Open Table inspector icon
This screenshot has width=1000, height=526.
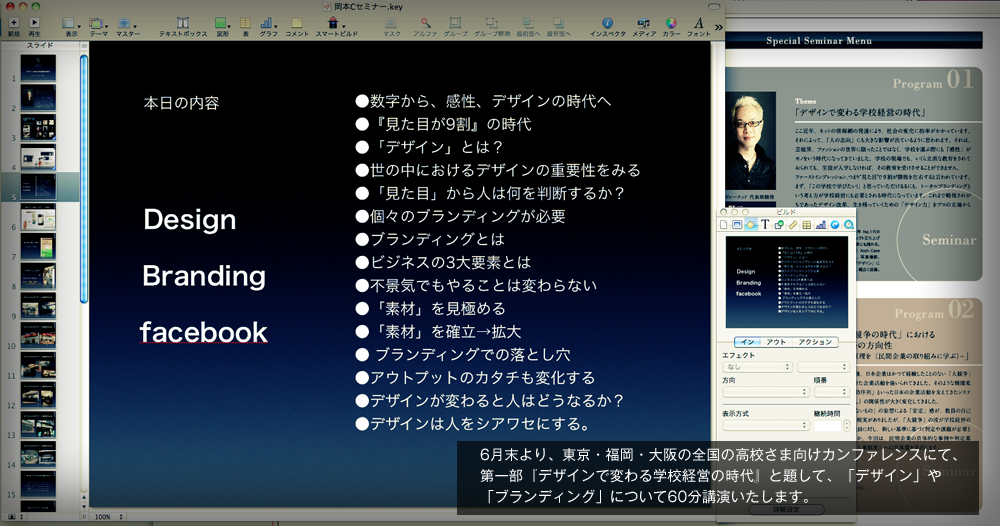point(807,224)
